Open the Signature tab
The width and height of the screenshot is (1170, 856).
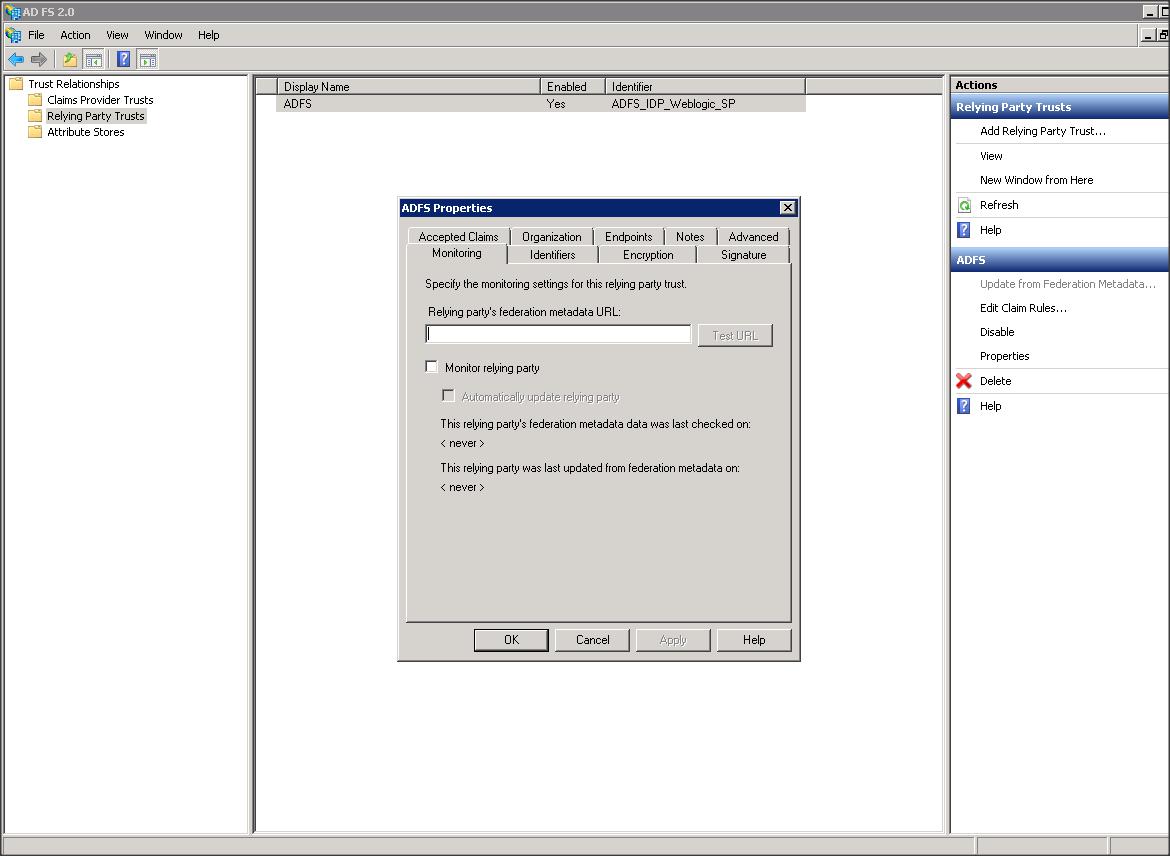coord(743,255)
